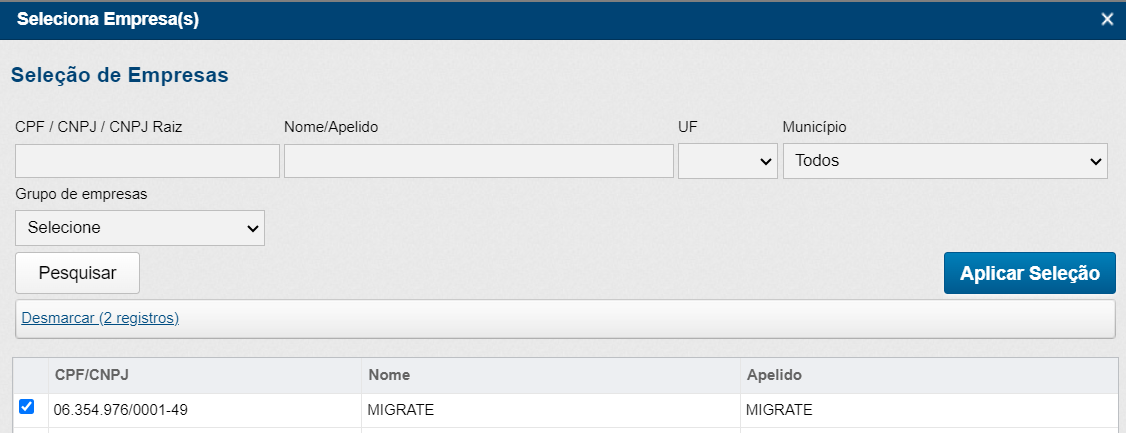Image resolution: width=1126 pixels, height=433 pixels.
Task: Click MIGRATE in the Nome column
Action: tap(401, 409)
